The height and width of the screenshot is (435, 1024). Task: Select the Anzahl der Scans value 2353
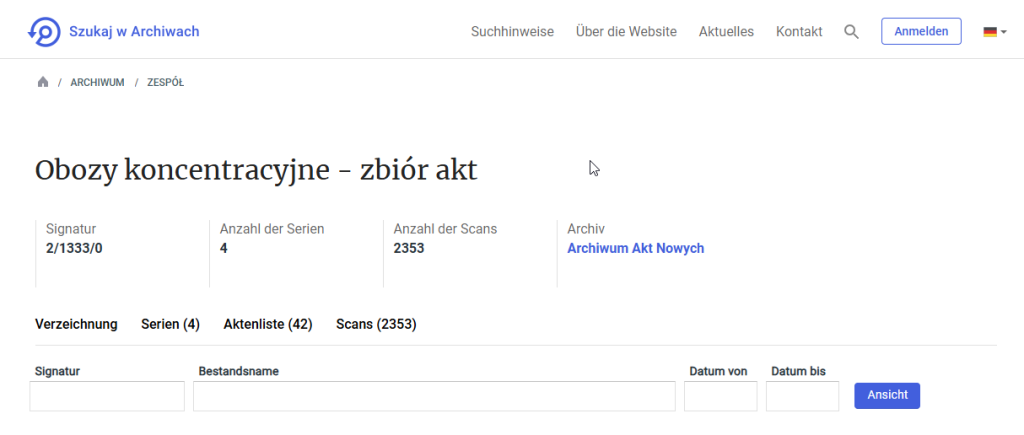click(x=409, y=248)
